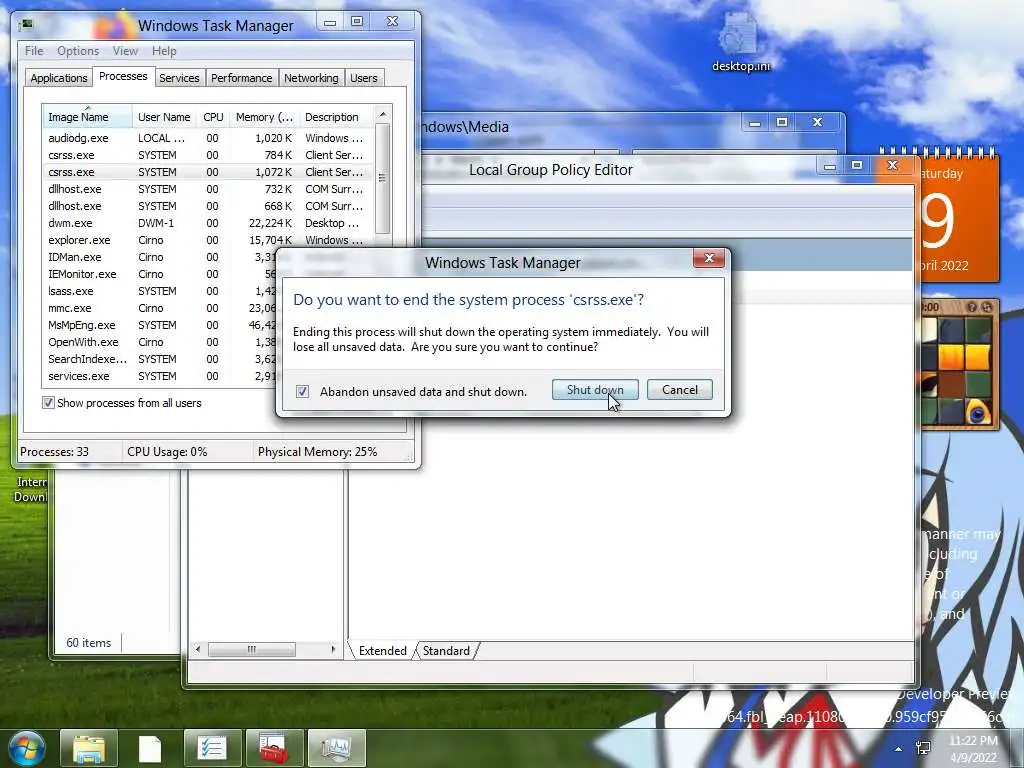Select the csrss.exe row using 1,072 K
Viewport: 1024px width, 768px height.
click(208, 172)
